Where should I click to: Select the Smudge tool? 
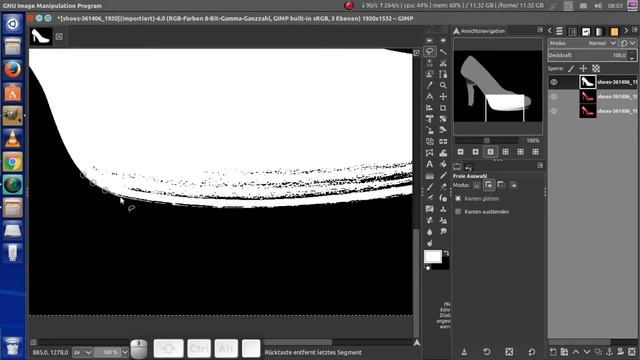[443, 231]
